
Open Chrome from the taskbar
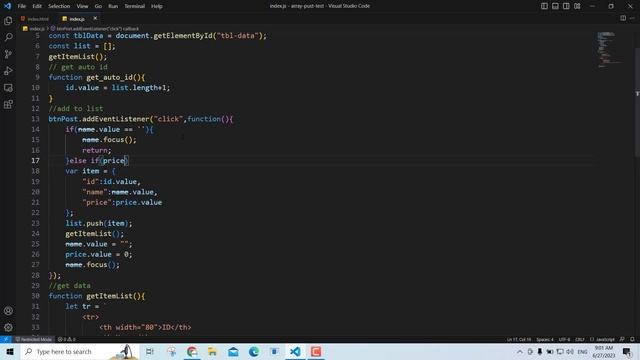192,351
